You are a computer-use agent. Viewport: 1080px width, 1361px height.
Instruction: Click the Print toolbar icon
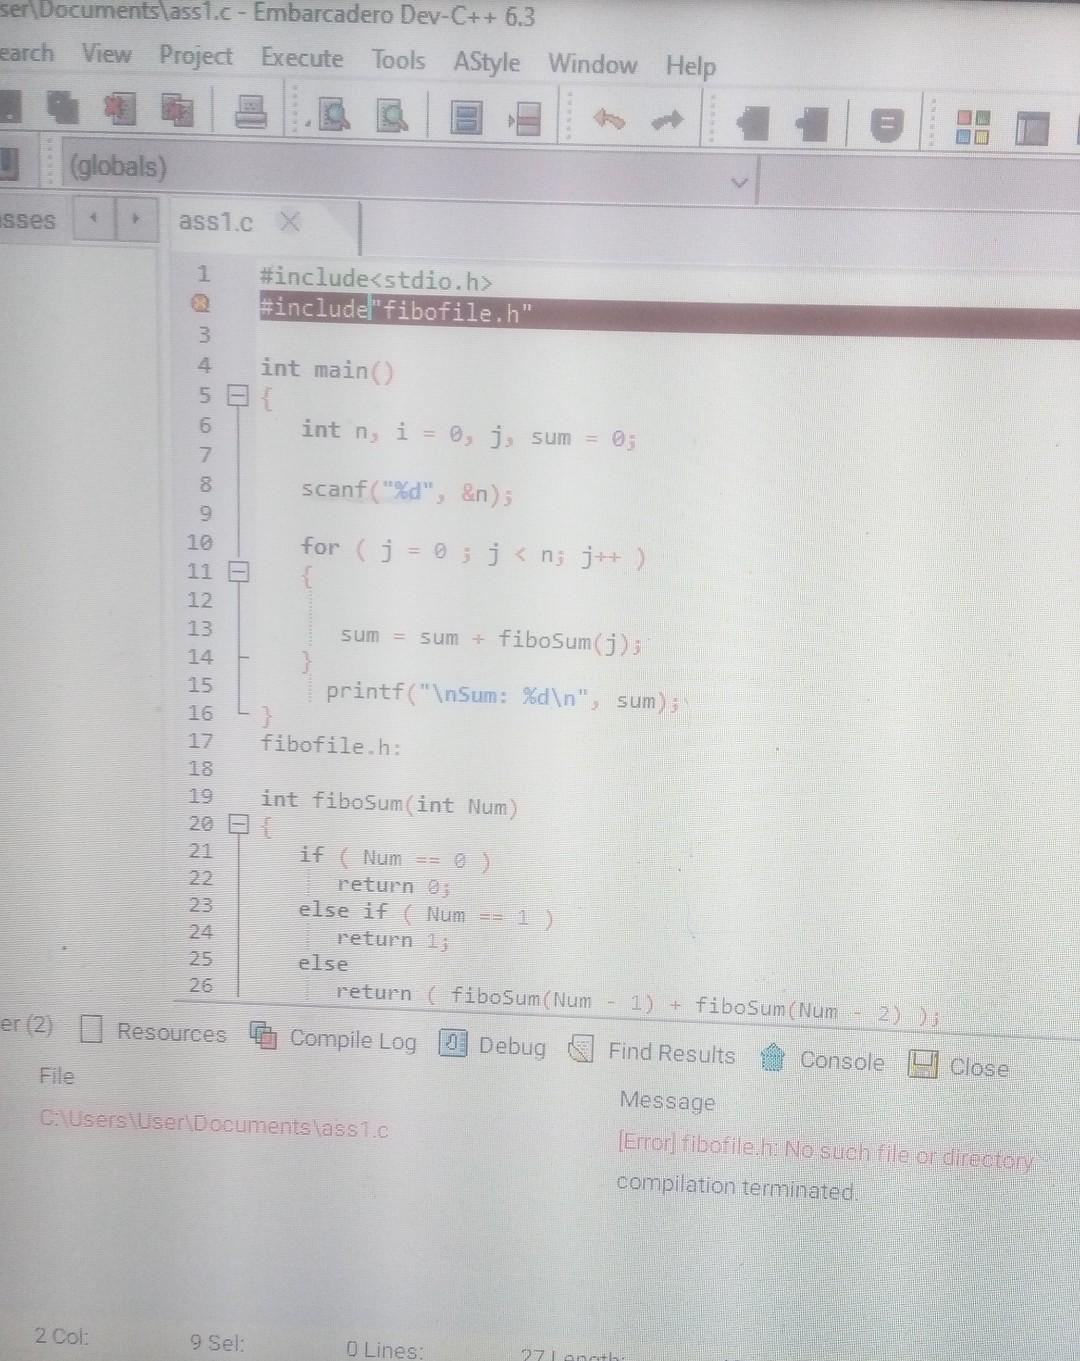tap(251, 111)
